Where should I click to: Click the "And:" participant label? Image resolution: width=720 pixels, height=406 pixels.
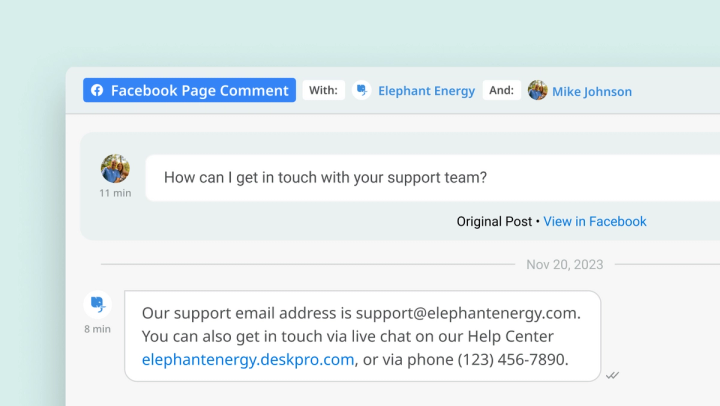click(x=502, y=91)
